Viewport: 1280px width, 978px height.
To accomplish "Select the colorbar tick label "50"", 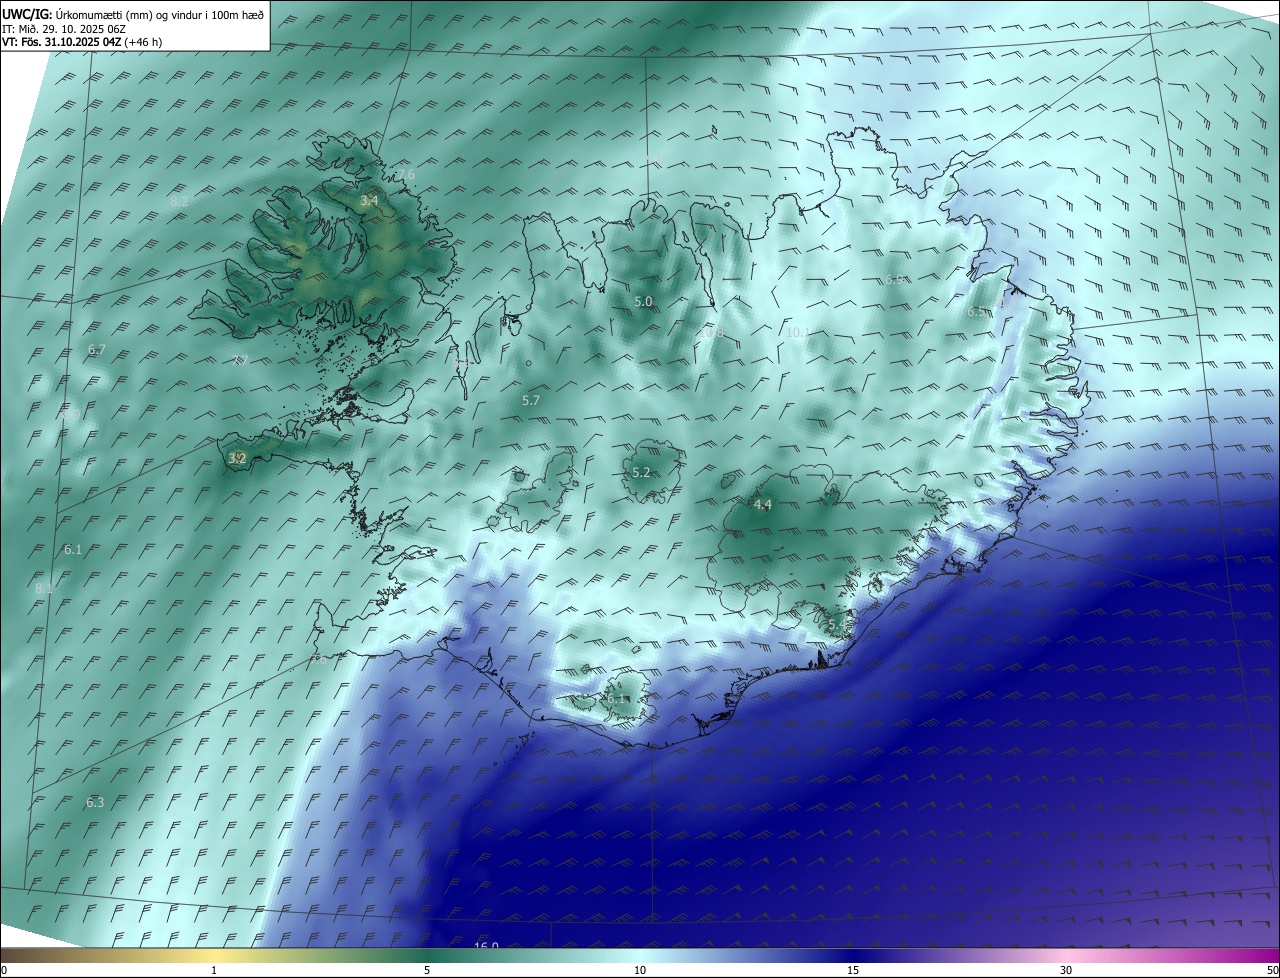I will click(1272, 970).
